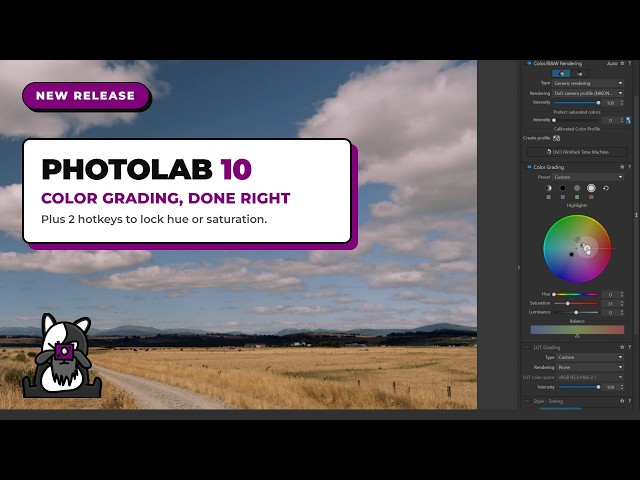640x480 pixels.
Task: Open the LUT Grading Type dropdown
Action: (590, 357)
